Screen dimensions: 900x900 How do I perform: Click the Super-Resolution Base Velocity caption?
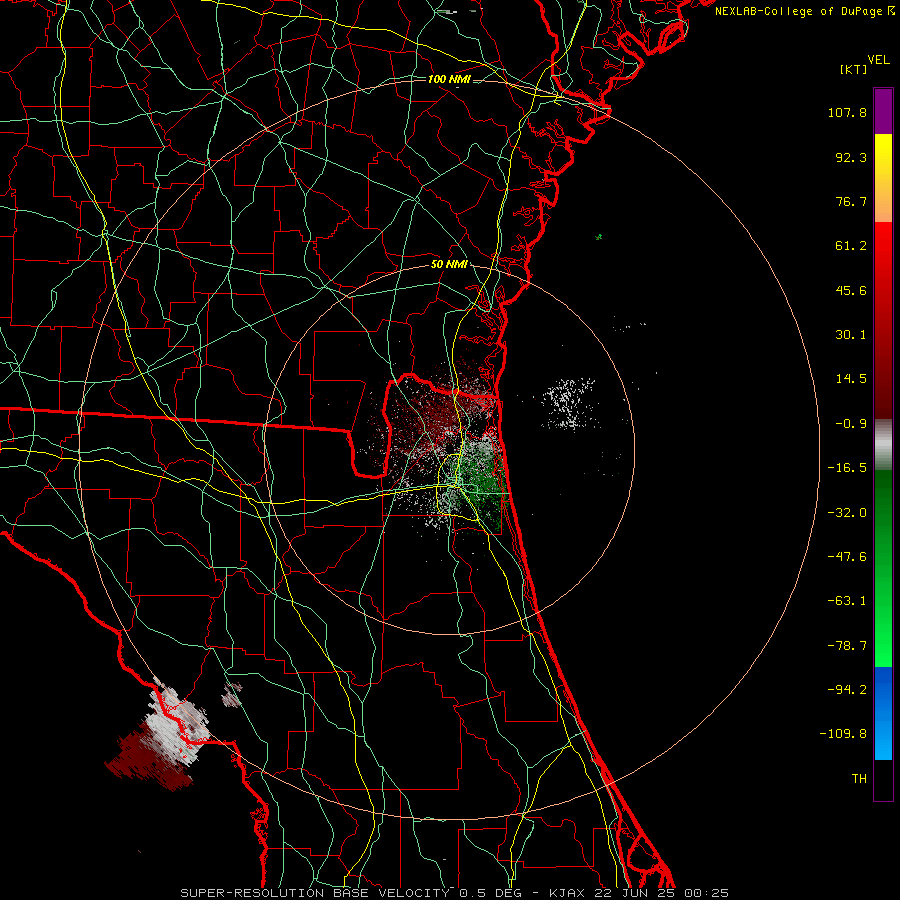point(455,893)
